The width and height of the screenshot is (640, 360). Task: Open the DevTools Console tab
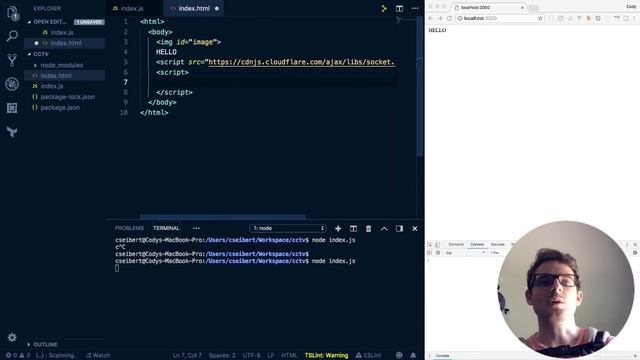pos(477,244)
